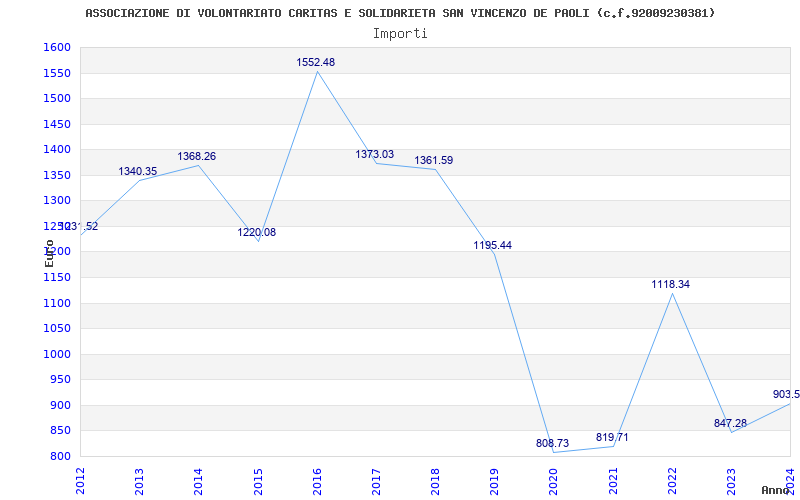The width and height of the screenshot is (800, 500).
Task: Click the 'Anno' x-axis title
Action: point(776,490)
